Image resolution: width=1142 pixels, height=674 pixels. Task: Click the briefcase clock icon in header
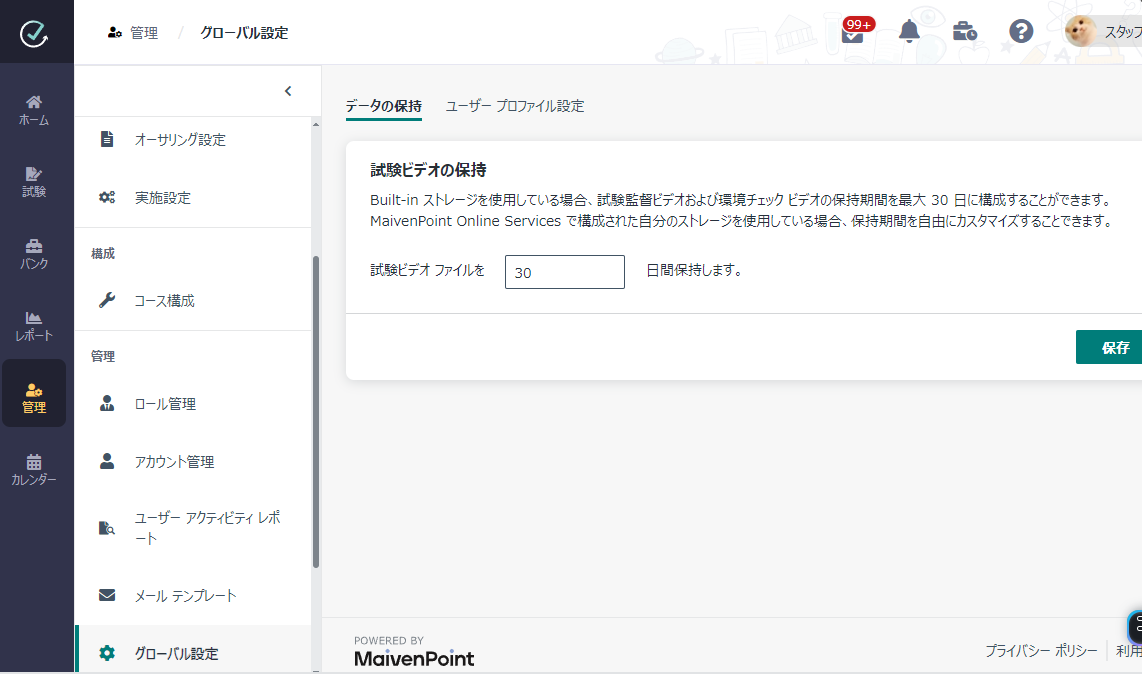965,32
